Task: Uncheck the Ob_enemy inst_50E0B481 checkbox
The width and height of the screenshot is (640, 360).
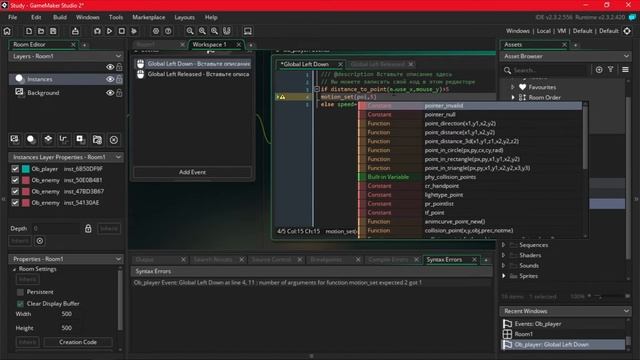Action: [x=15, y=180]
